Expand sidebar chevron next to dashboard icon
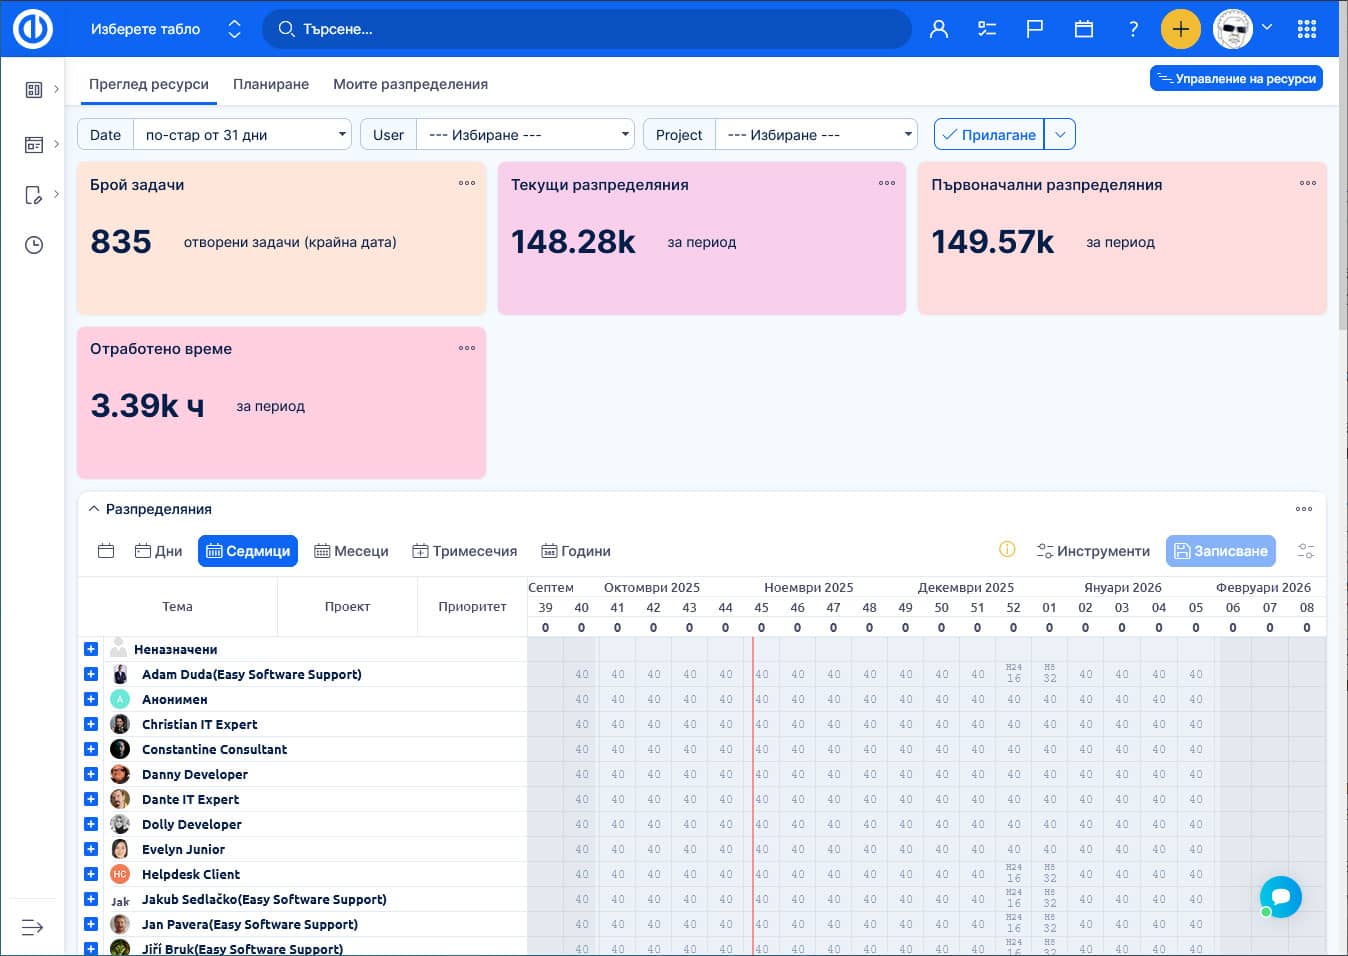 click(56, 89)
